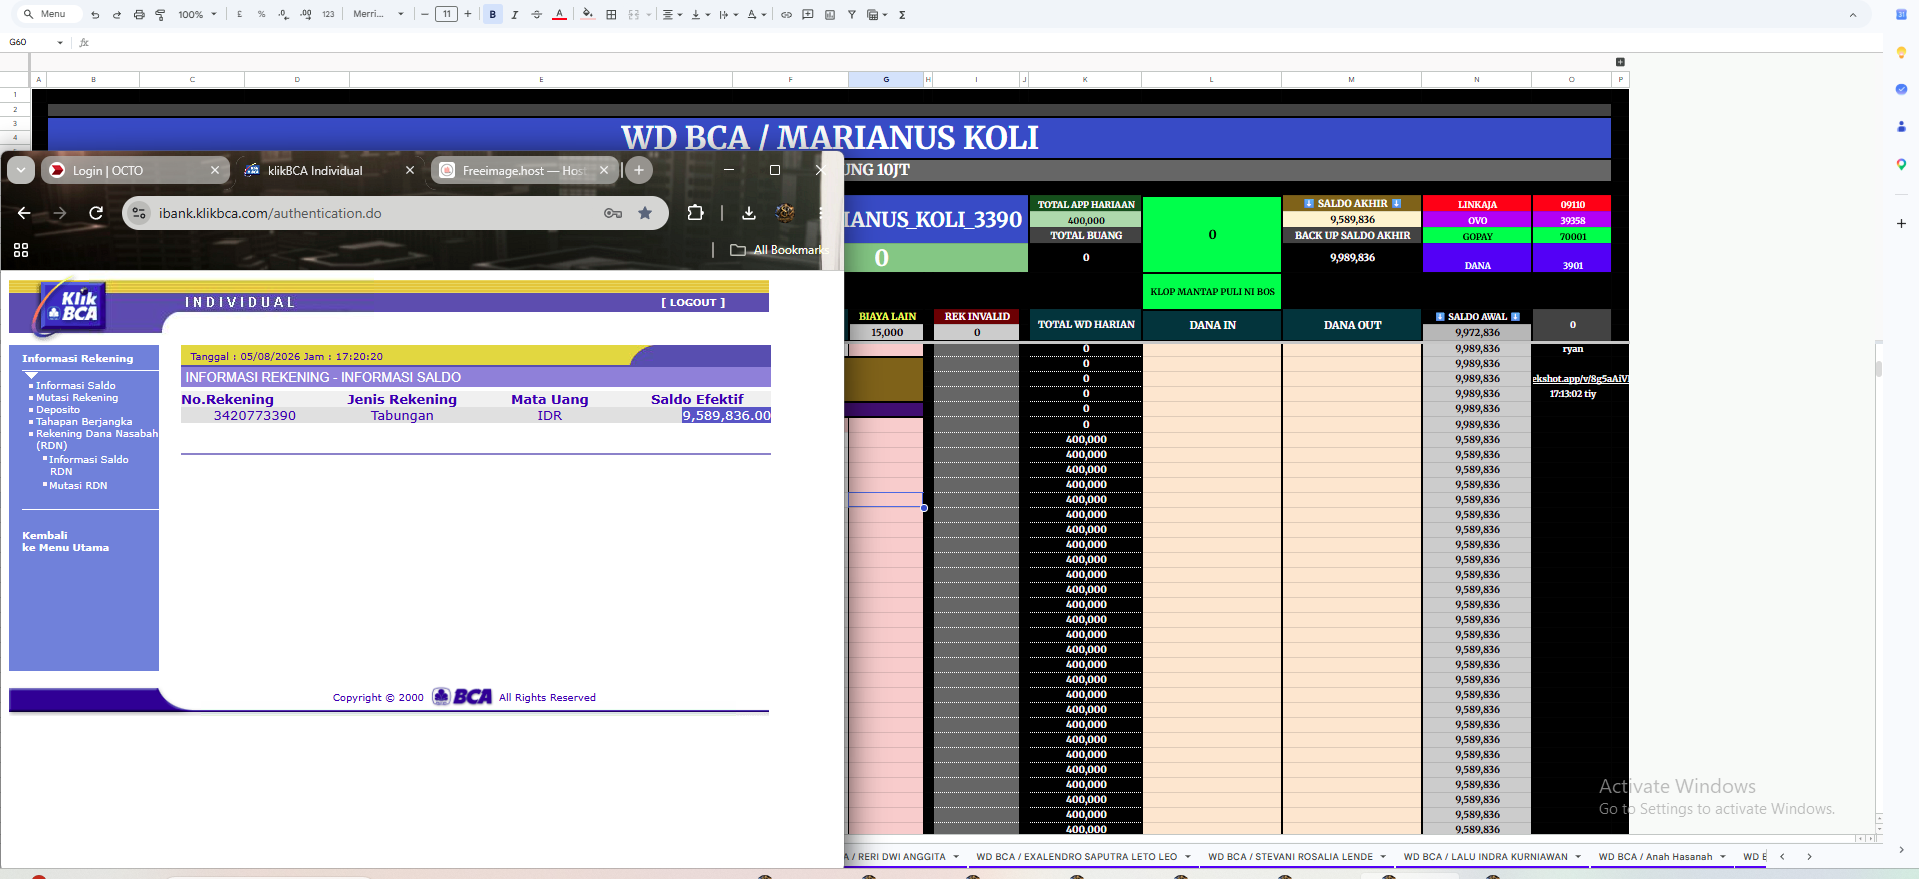Open a new browser tab
This screenshot has height=879, width=1919.
click(639, 170)
